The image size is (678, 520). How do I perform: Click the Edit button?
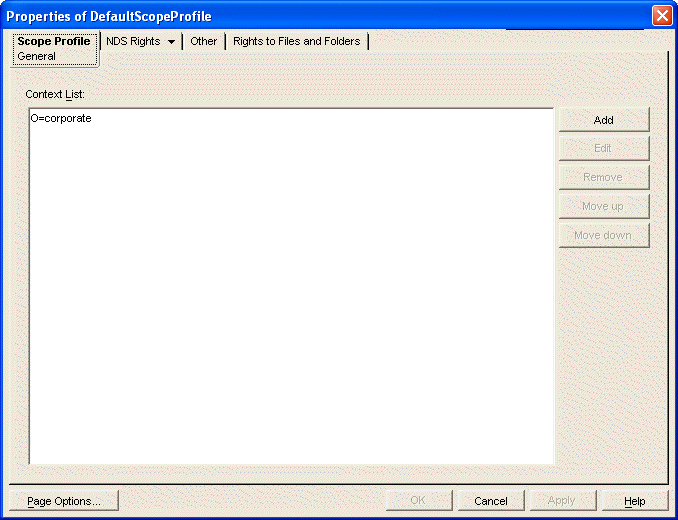(x=604, y=149)
